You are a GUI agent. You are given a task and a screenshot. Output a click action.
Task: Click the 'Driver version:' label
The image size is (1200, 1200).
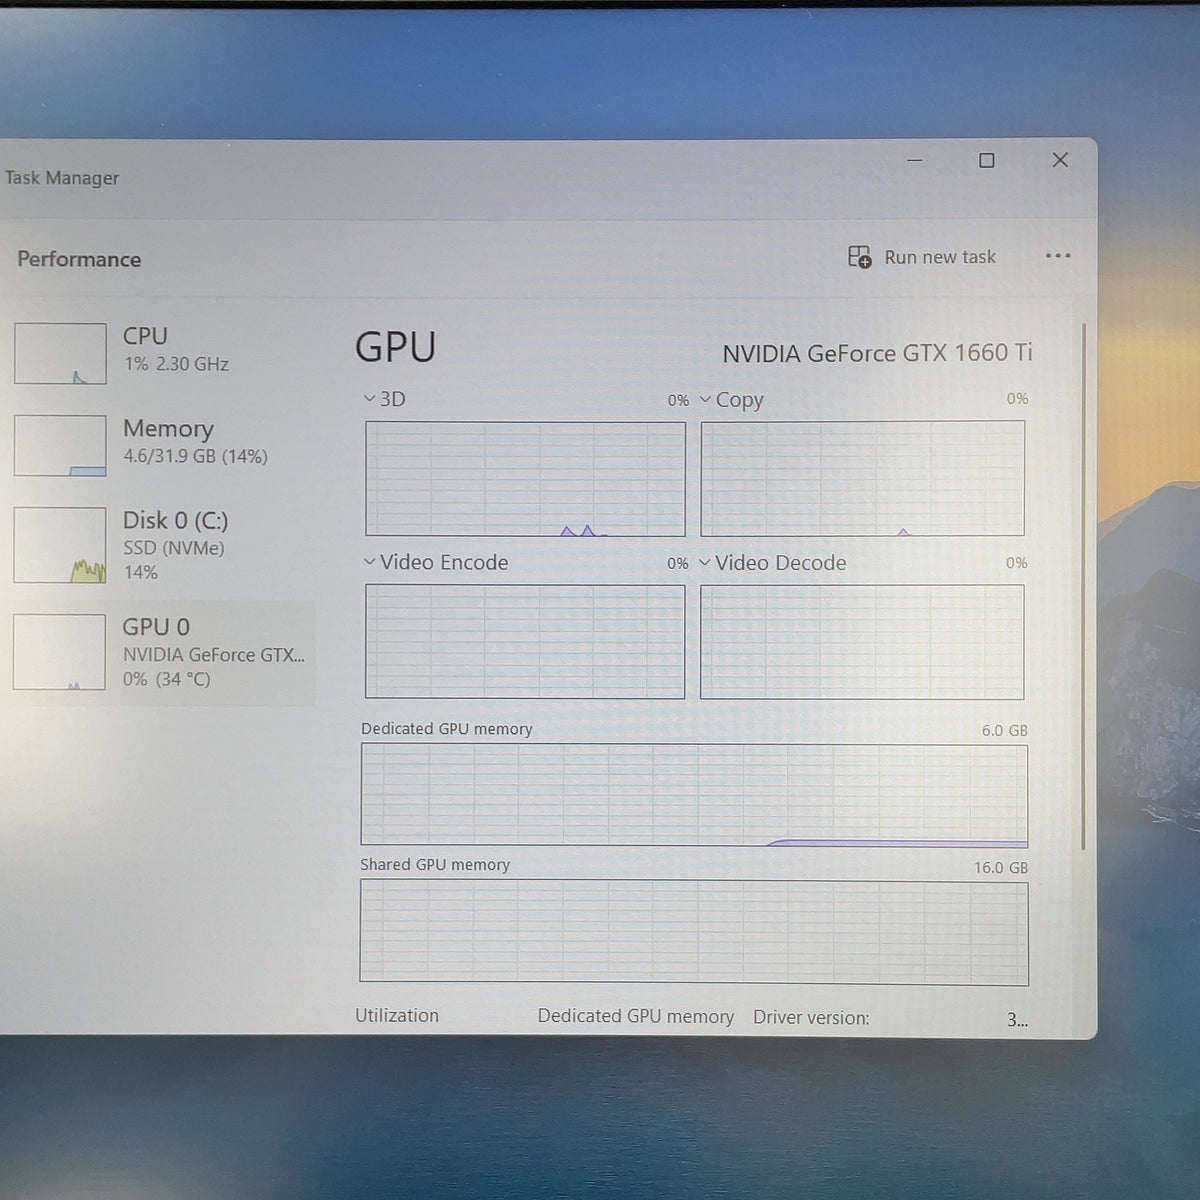tap(811, 1018)
